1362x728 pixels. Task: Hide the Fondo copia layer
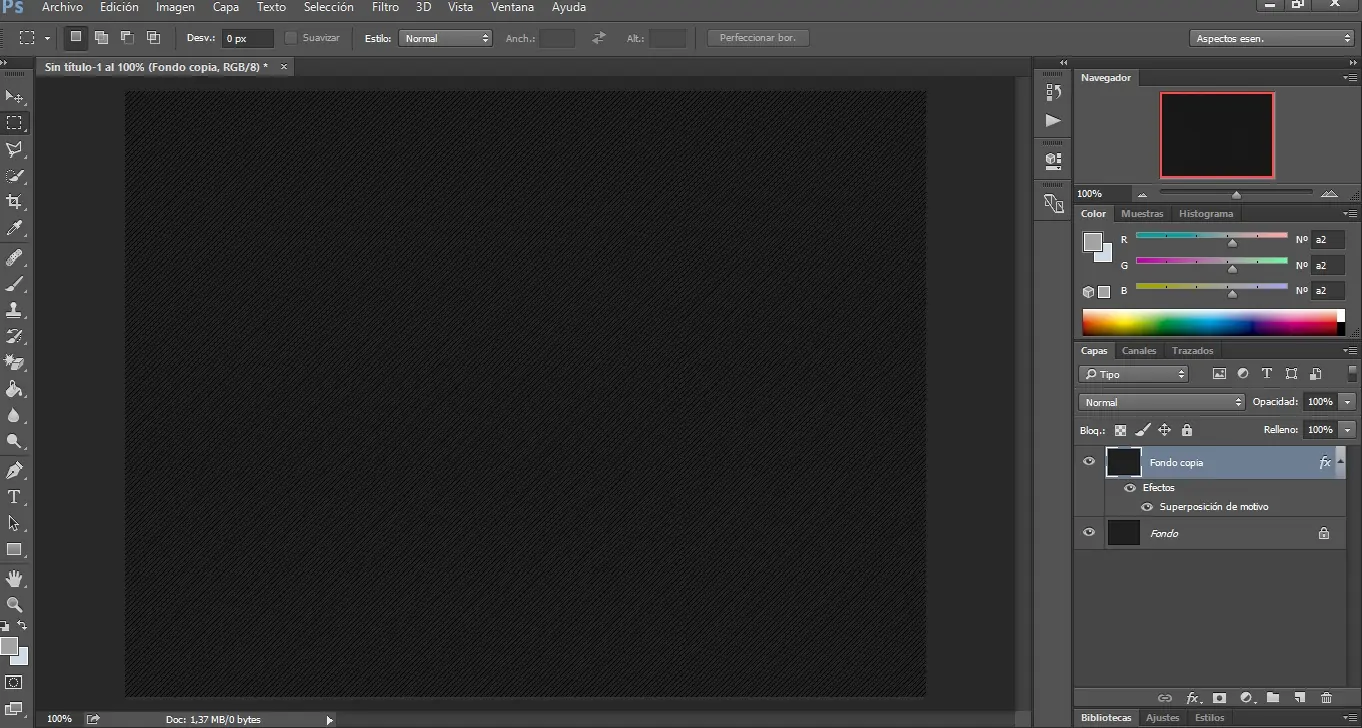1089,462
